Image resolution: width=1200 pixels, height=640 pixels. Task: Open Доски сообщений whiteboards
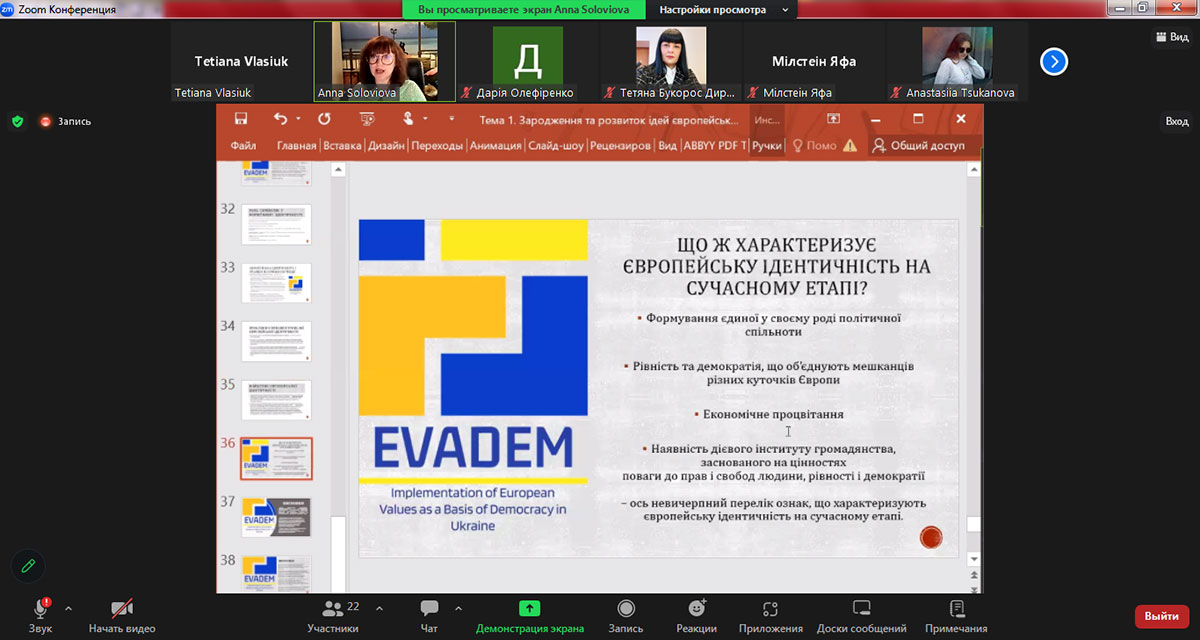pos(861,615)
